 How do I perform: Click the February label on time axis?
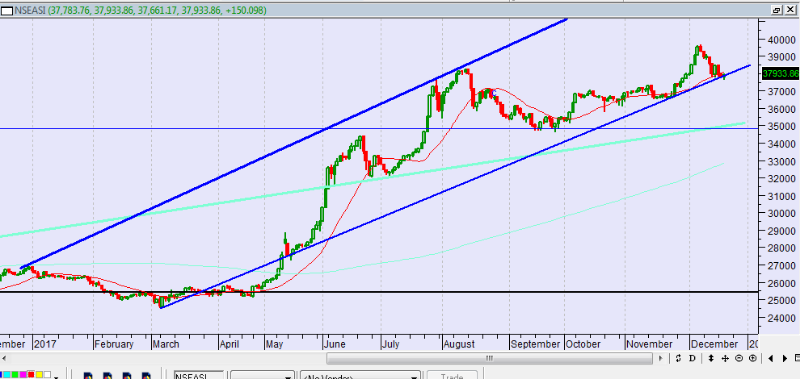click(x=114, y=344)
